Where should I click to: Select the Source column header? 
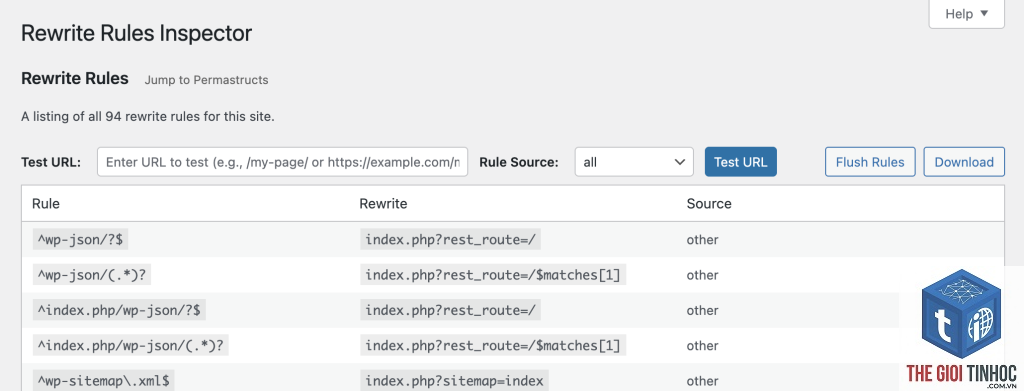click(x=709, y=204)
